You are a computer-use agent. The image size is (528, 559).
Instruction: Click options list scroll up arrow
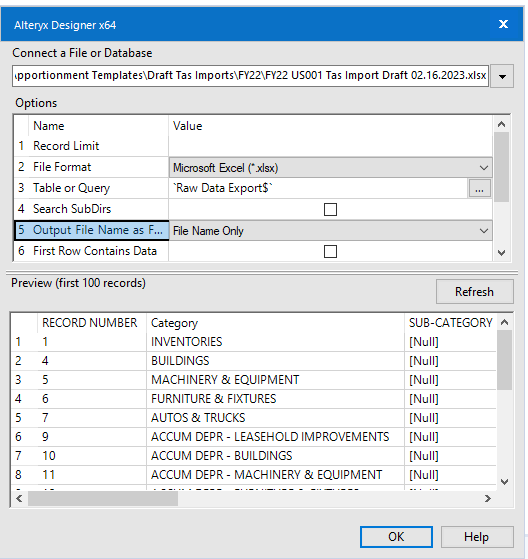tap(501, 124)
